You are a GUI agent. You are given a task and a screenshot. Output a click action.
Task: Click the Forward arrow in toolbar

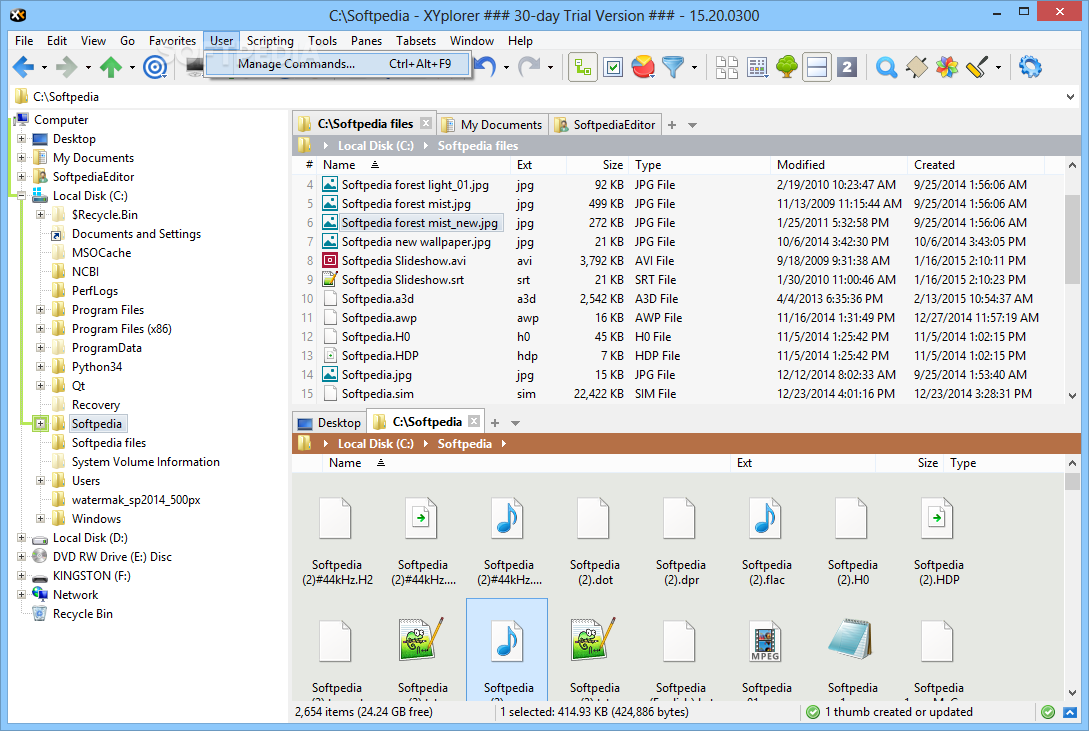click(x=67, y=67)
